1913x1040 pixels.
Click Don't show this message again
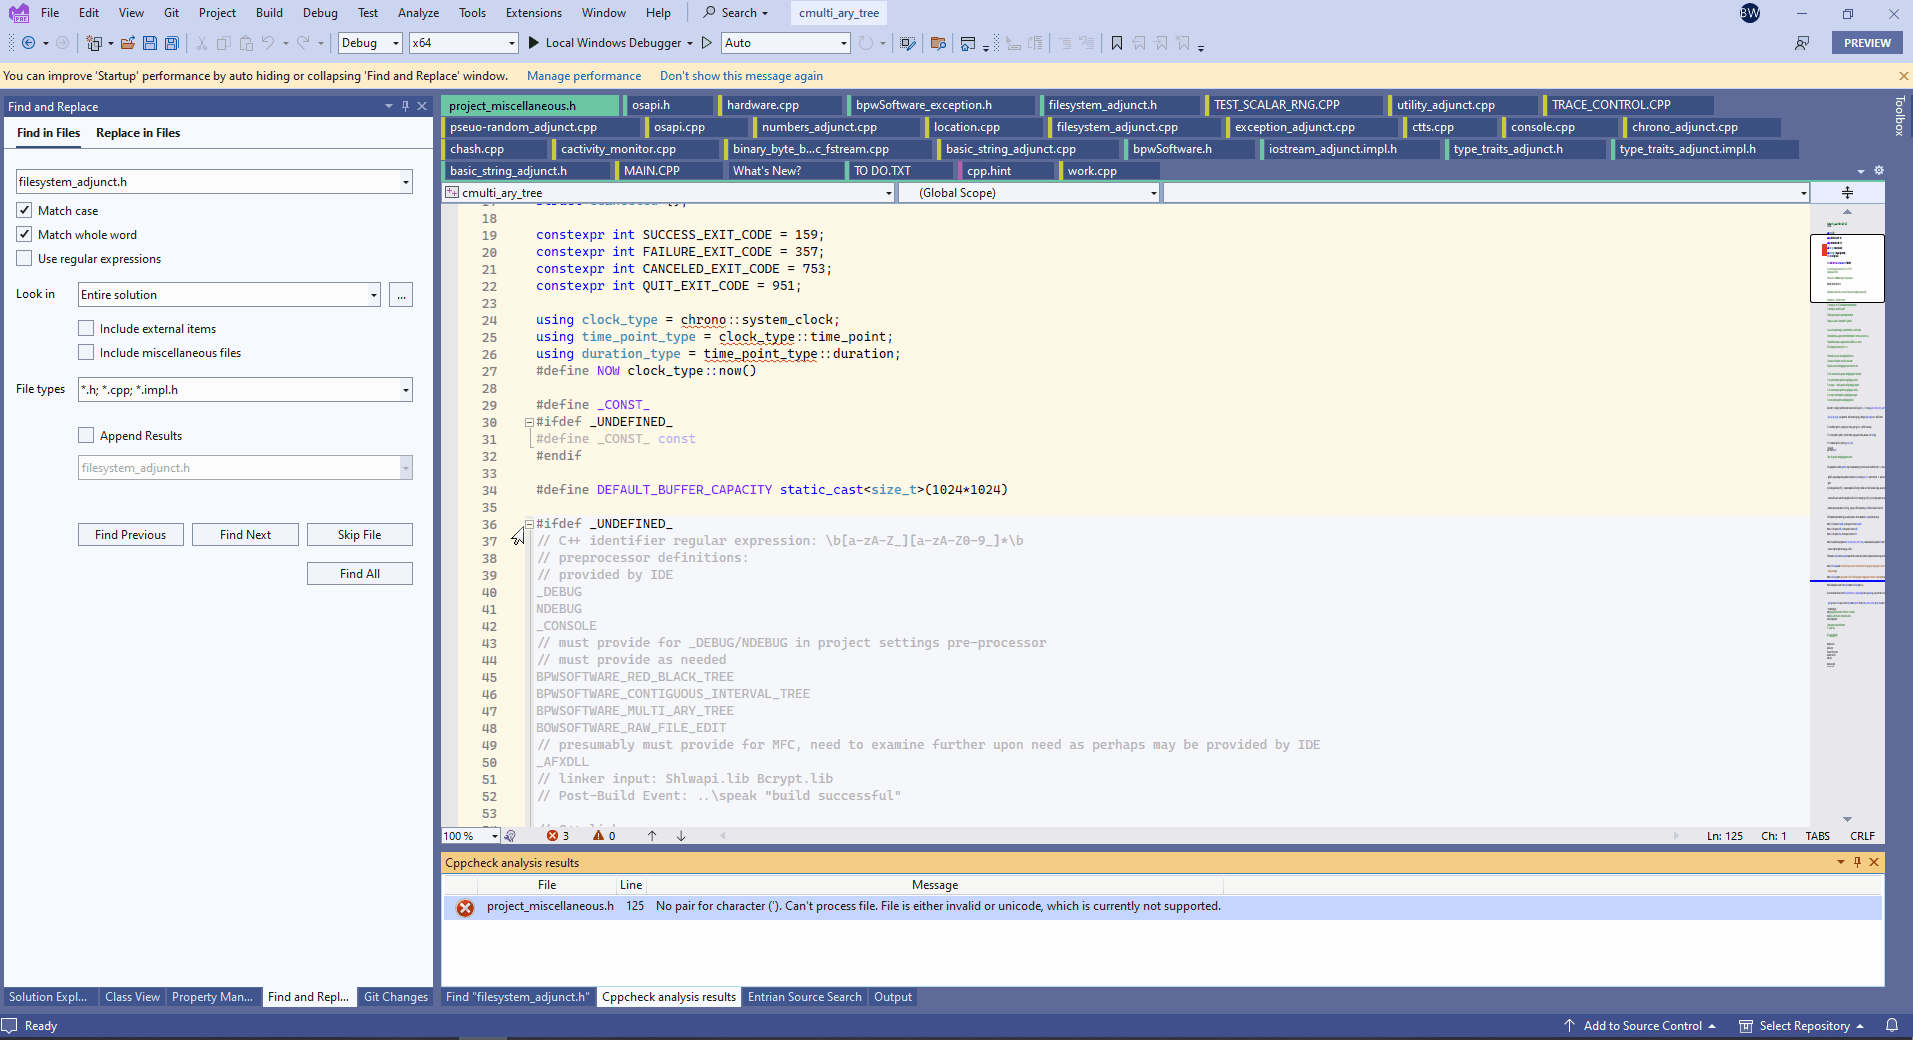click(x=740, y=75)
